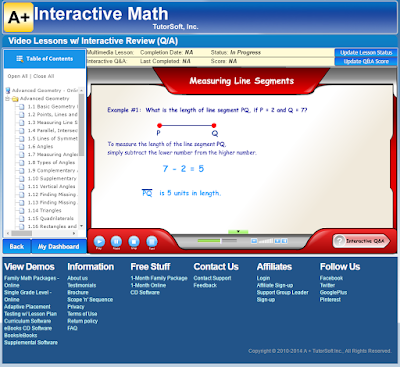This screenshot has height=367, width=400.
Task: Open Affiliate Sign-up link
Action: [275, 285]
